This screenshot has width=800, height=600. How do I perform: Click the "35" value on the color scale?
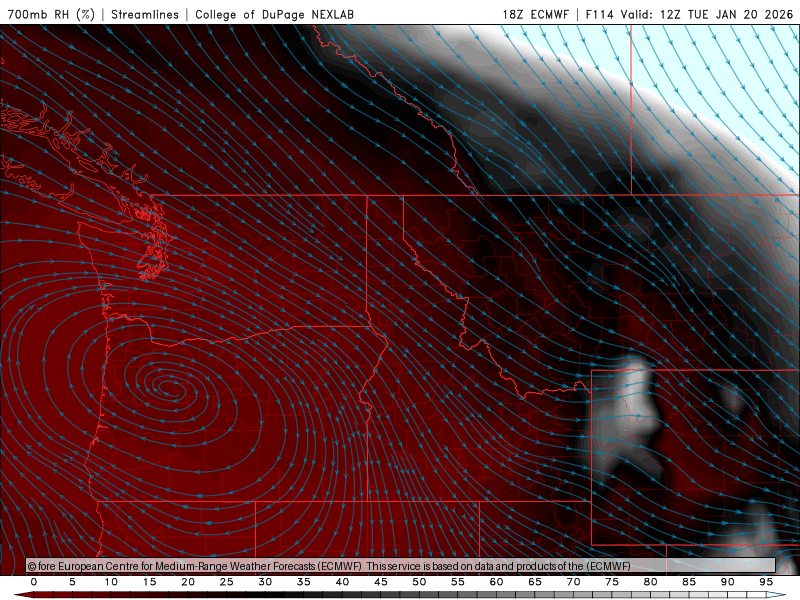pyautogui.click(x=304, y=582)
